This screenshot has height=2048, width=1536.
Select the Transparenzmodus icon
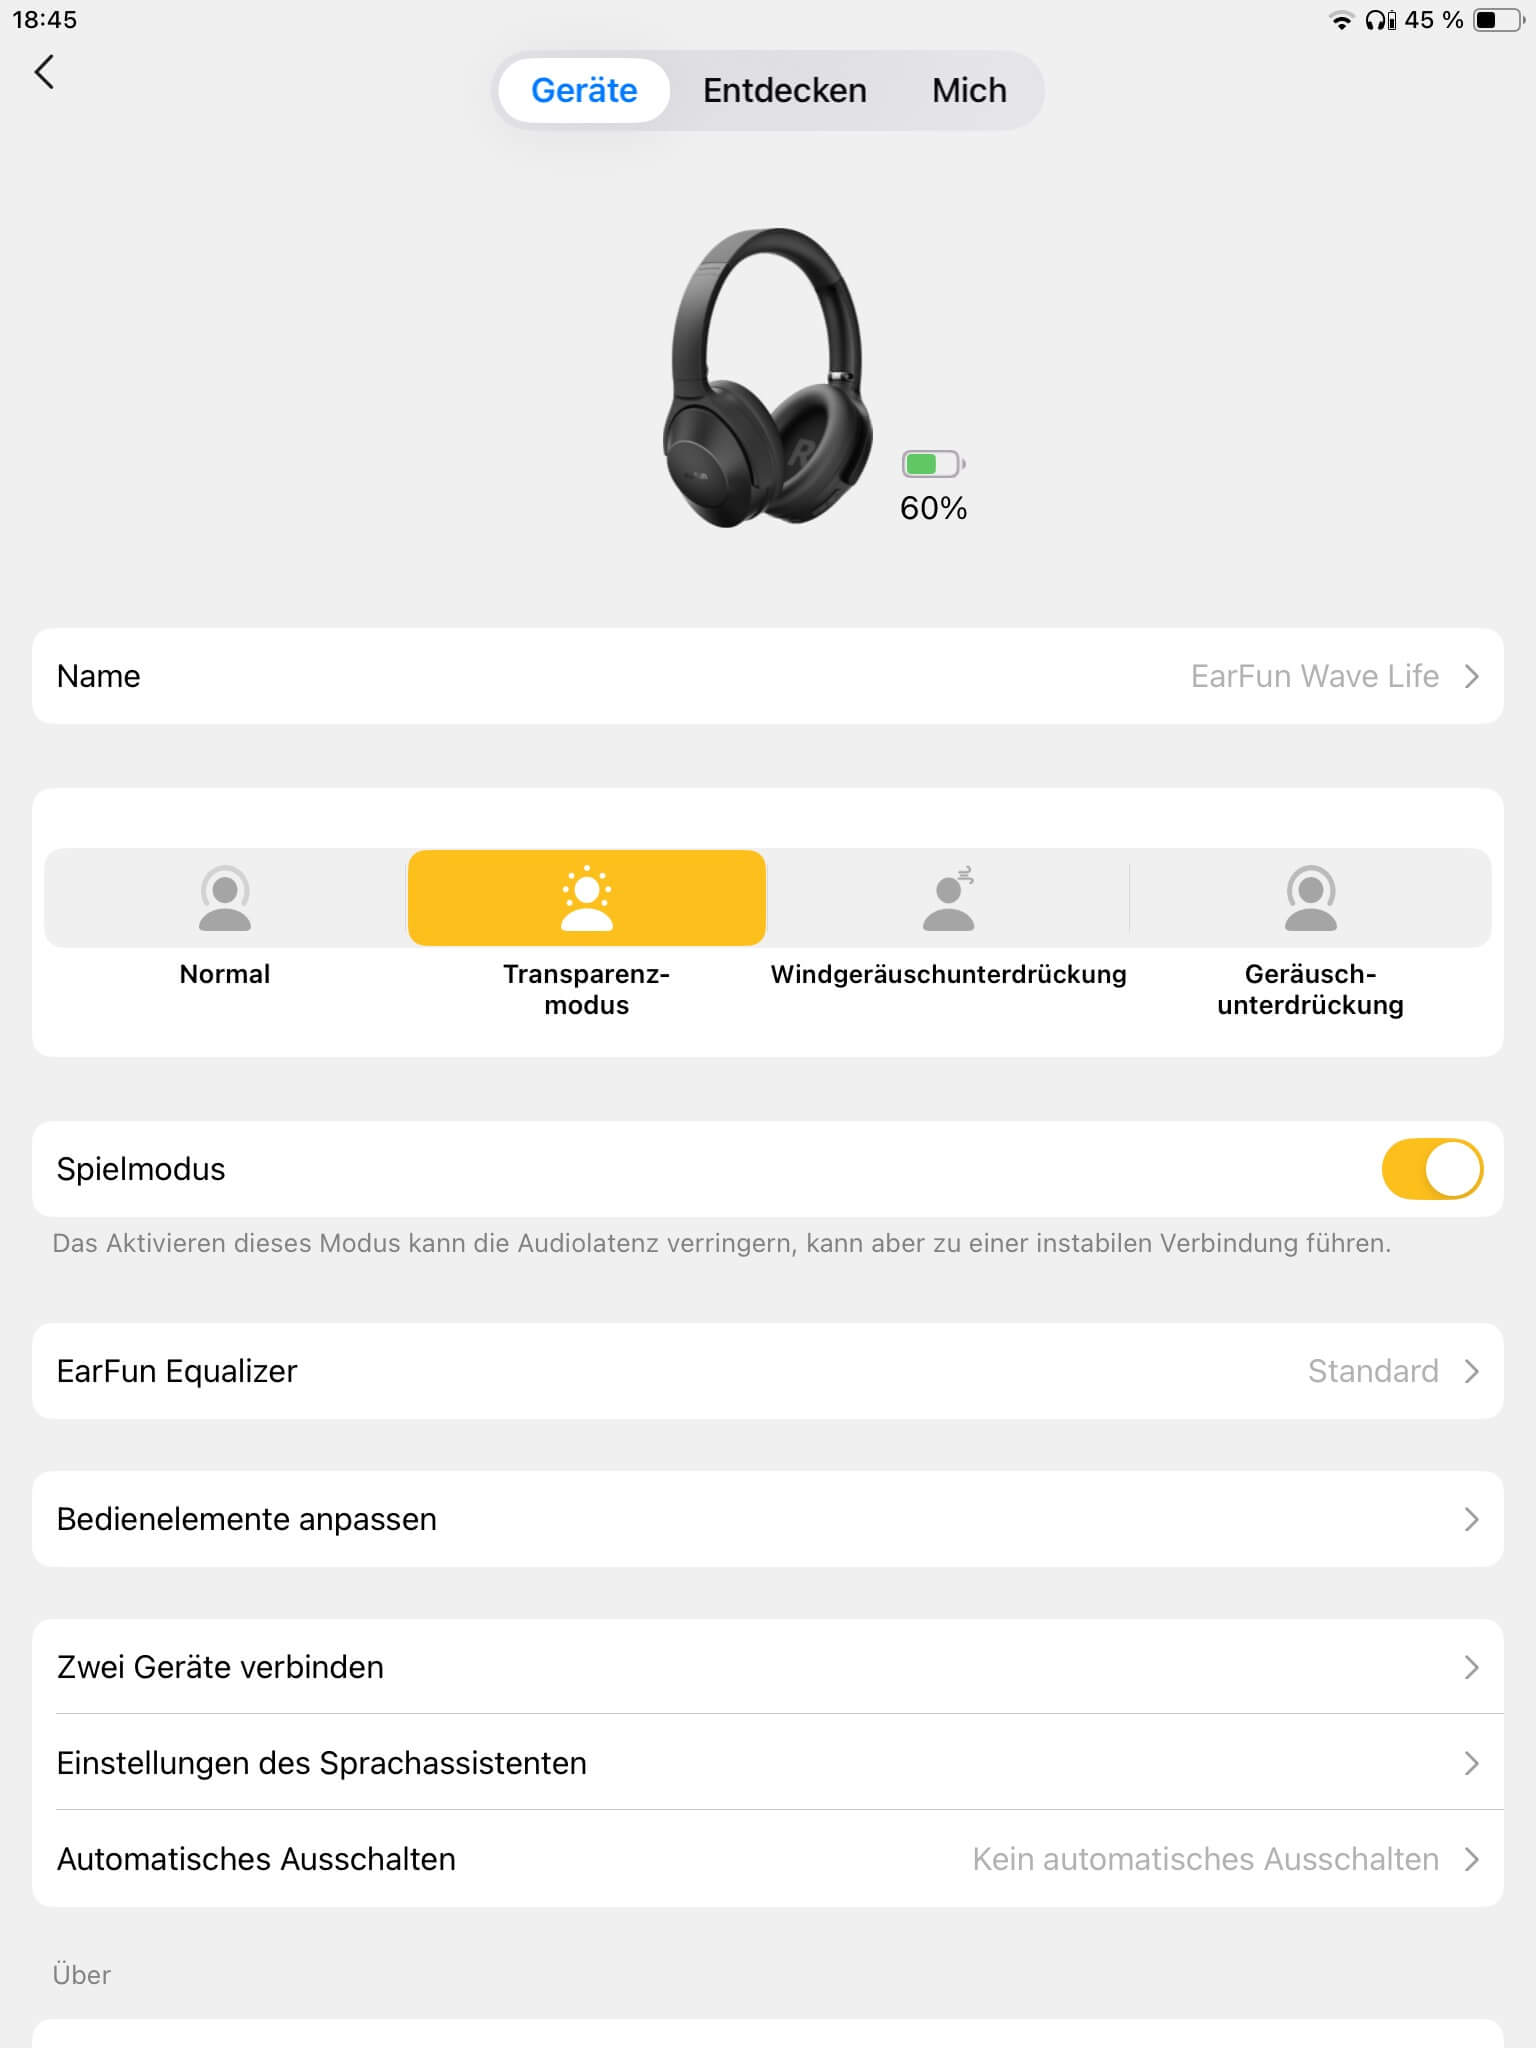[587, 897]
